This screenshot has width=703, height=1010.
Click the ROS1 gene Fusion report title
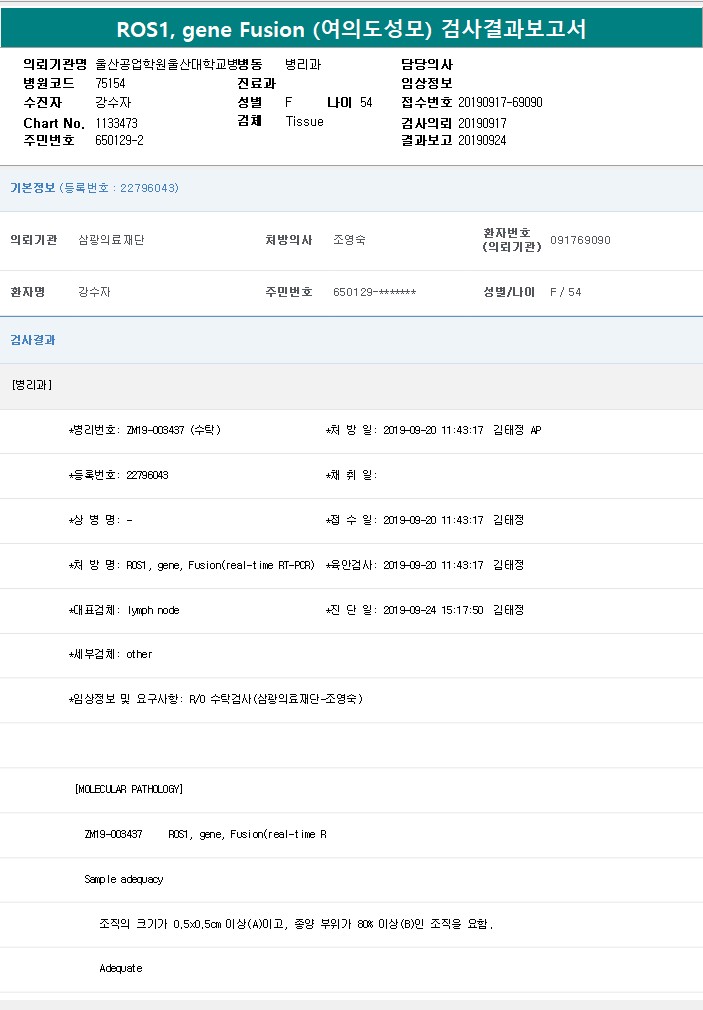coord(351,29)
